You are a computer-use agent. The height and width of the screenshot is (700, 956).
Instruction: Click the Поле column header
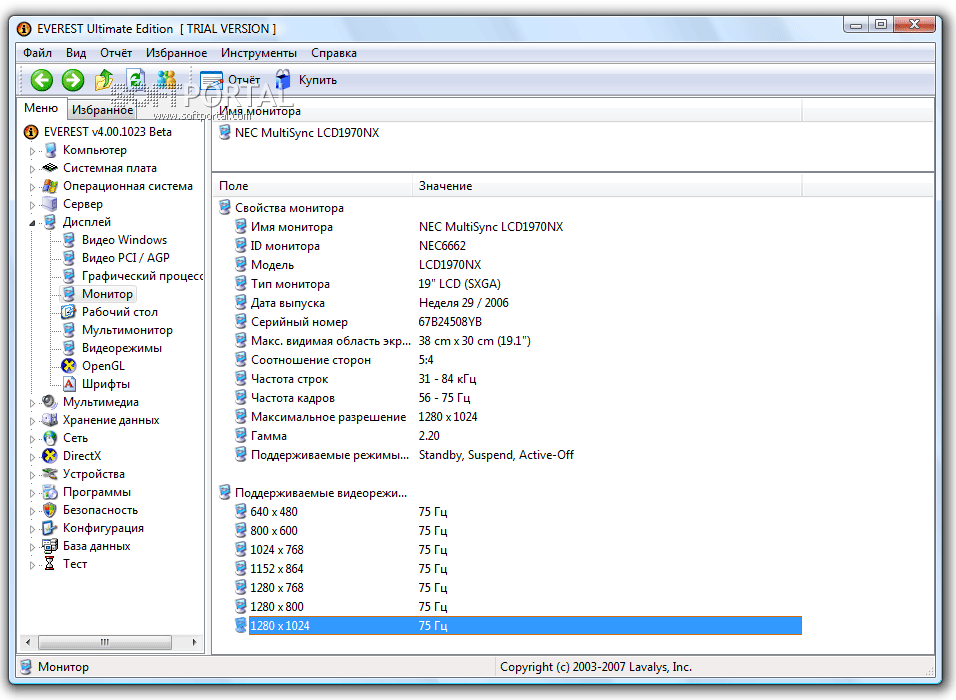(x=313, y=186)
